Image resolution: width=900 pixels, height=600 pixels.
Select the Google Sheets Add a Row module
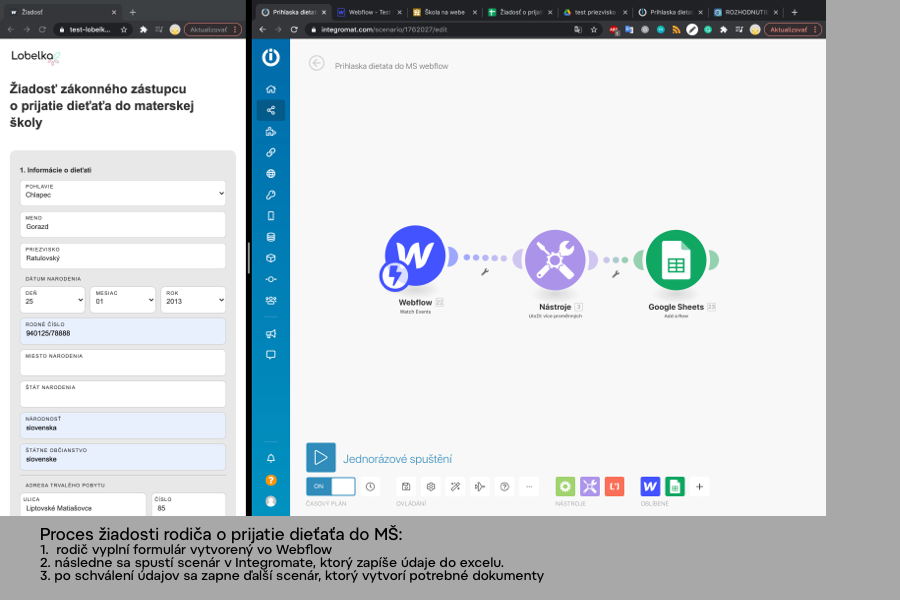[676, 260]
